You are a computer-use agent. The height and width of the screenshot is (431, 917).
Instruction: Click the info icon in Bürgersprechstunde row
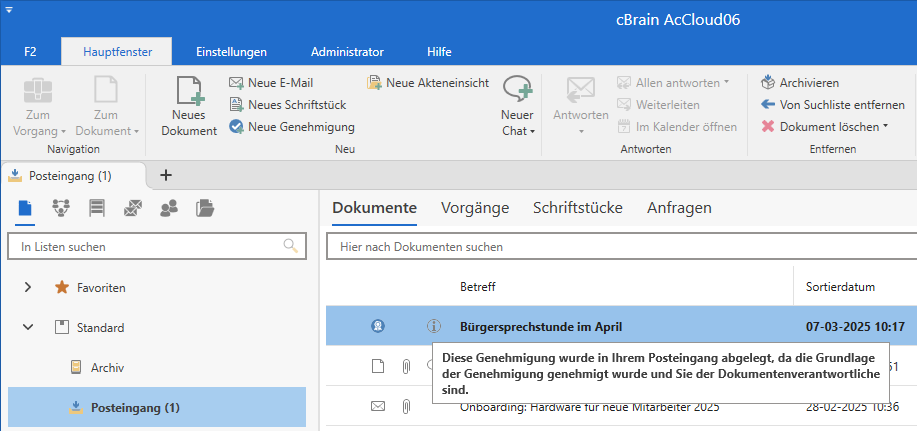pos(433,326)
